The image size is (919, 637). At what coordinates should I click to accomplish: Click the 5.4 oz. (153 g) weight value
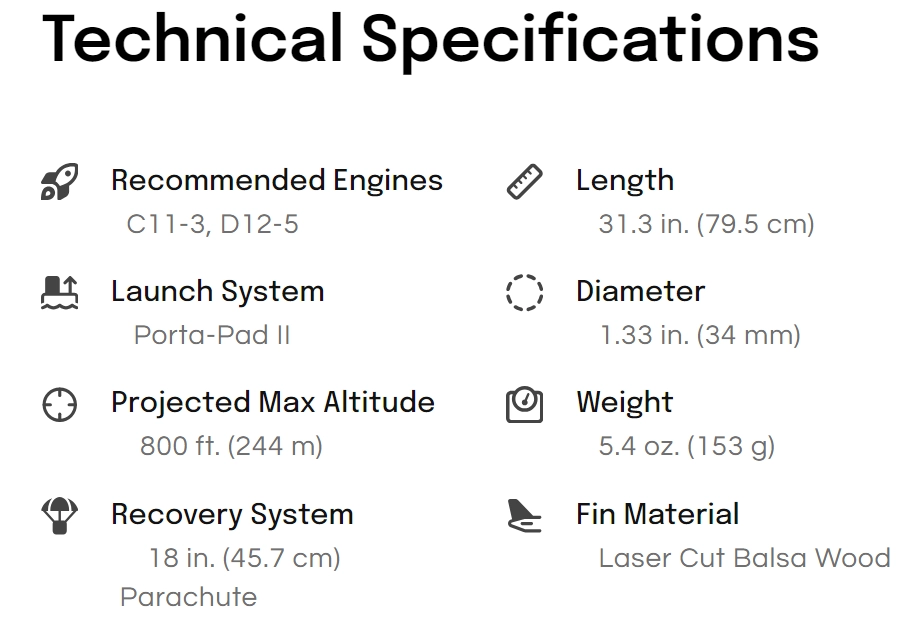[x=687, y=446]
